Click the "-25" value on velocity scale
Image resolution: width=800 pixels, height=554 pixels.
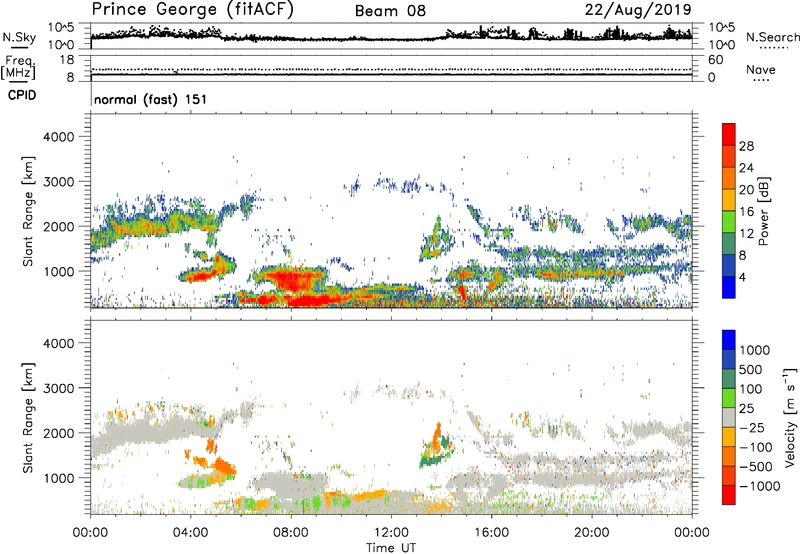[x=752, y=428]
